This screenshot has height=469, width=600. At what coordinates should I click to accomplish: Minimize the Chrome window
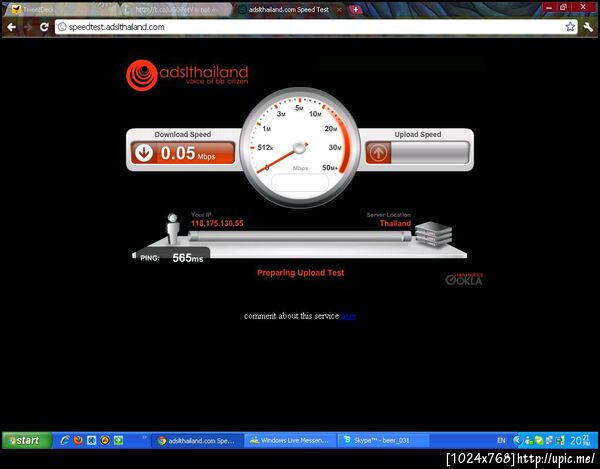pyautogui.click(x=549, y=7)
